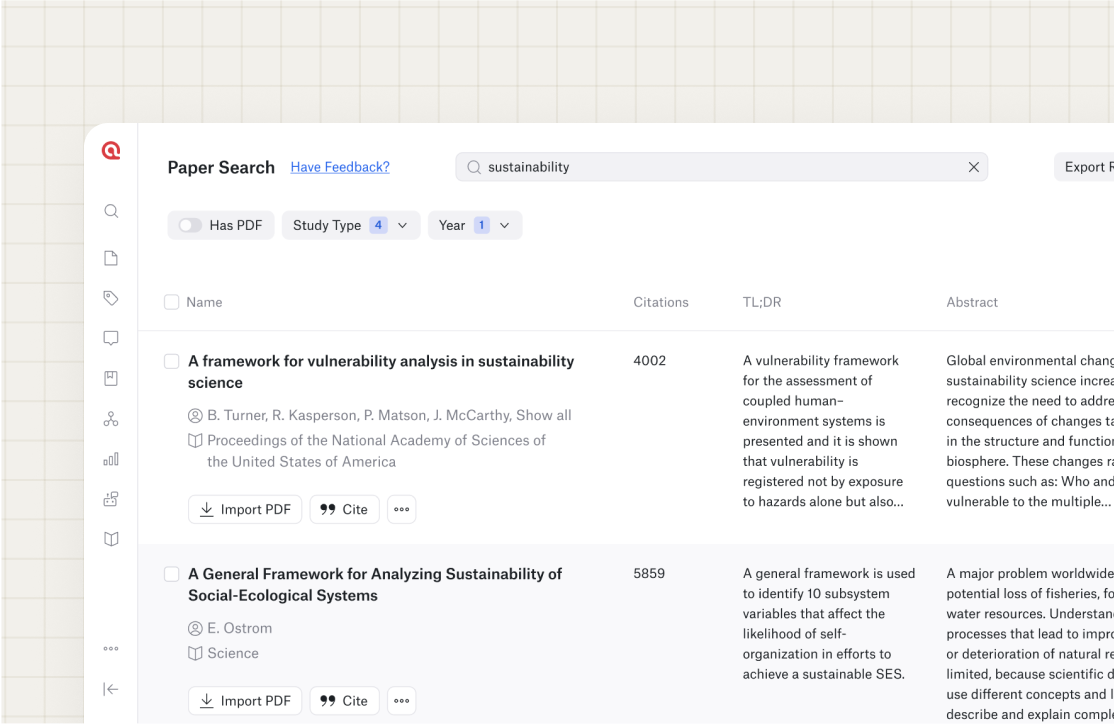Screen dimensions: 1114x724
Task: Open the chat bubble icon in sidebar
Action: coord(111,338)
